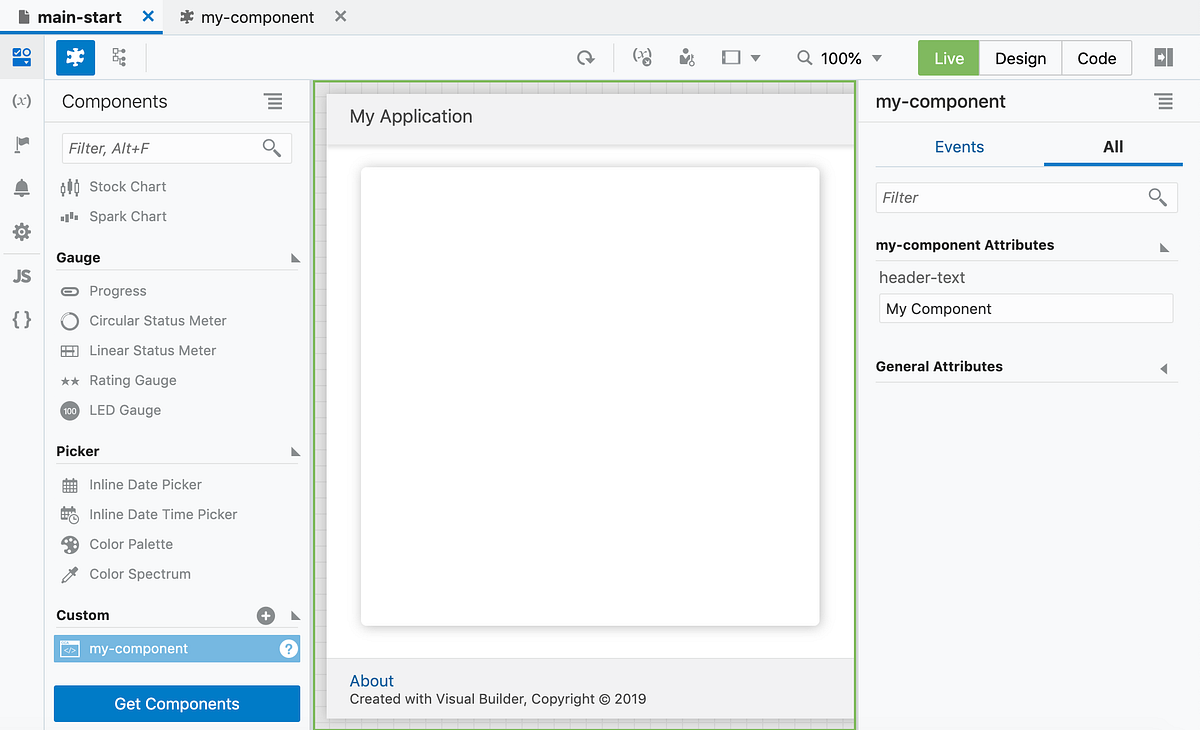This screenshot has height=730, width=1200.
Task: Open the JSON editor with the braces icon
Action: click(x=21, y=320)
